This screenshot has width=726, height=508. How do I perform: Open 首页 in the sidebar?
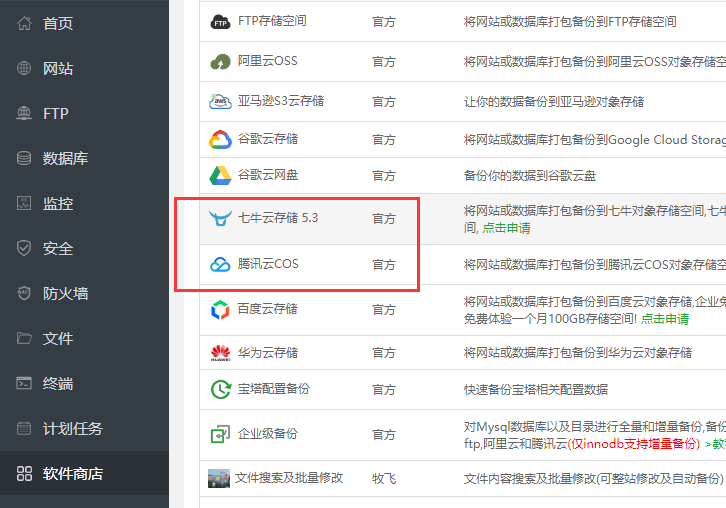point(58,23)
